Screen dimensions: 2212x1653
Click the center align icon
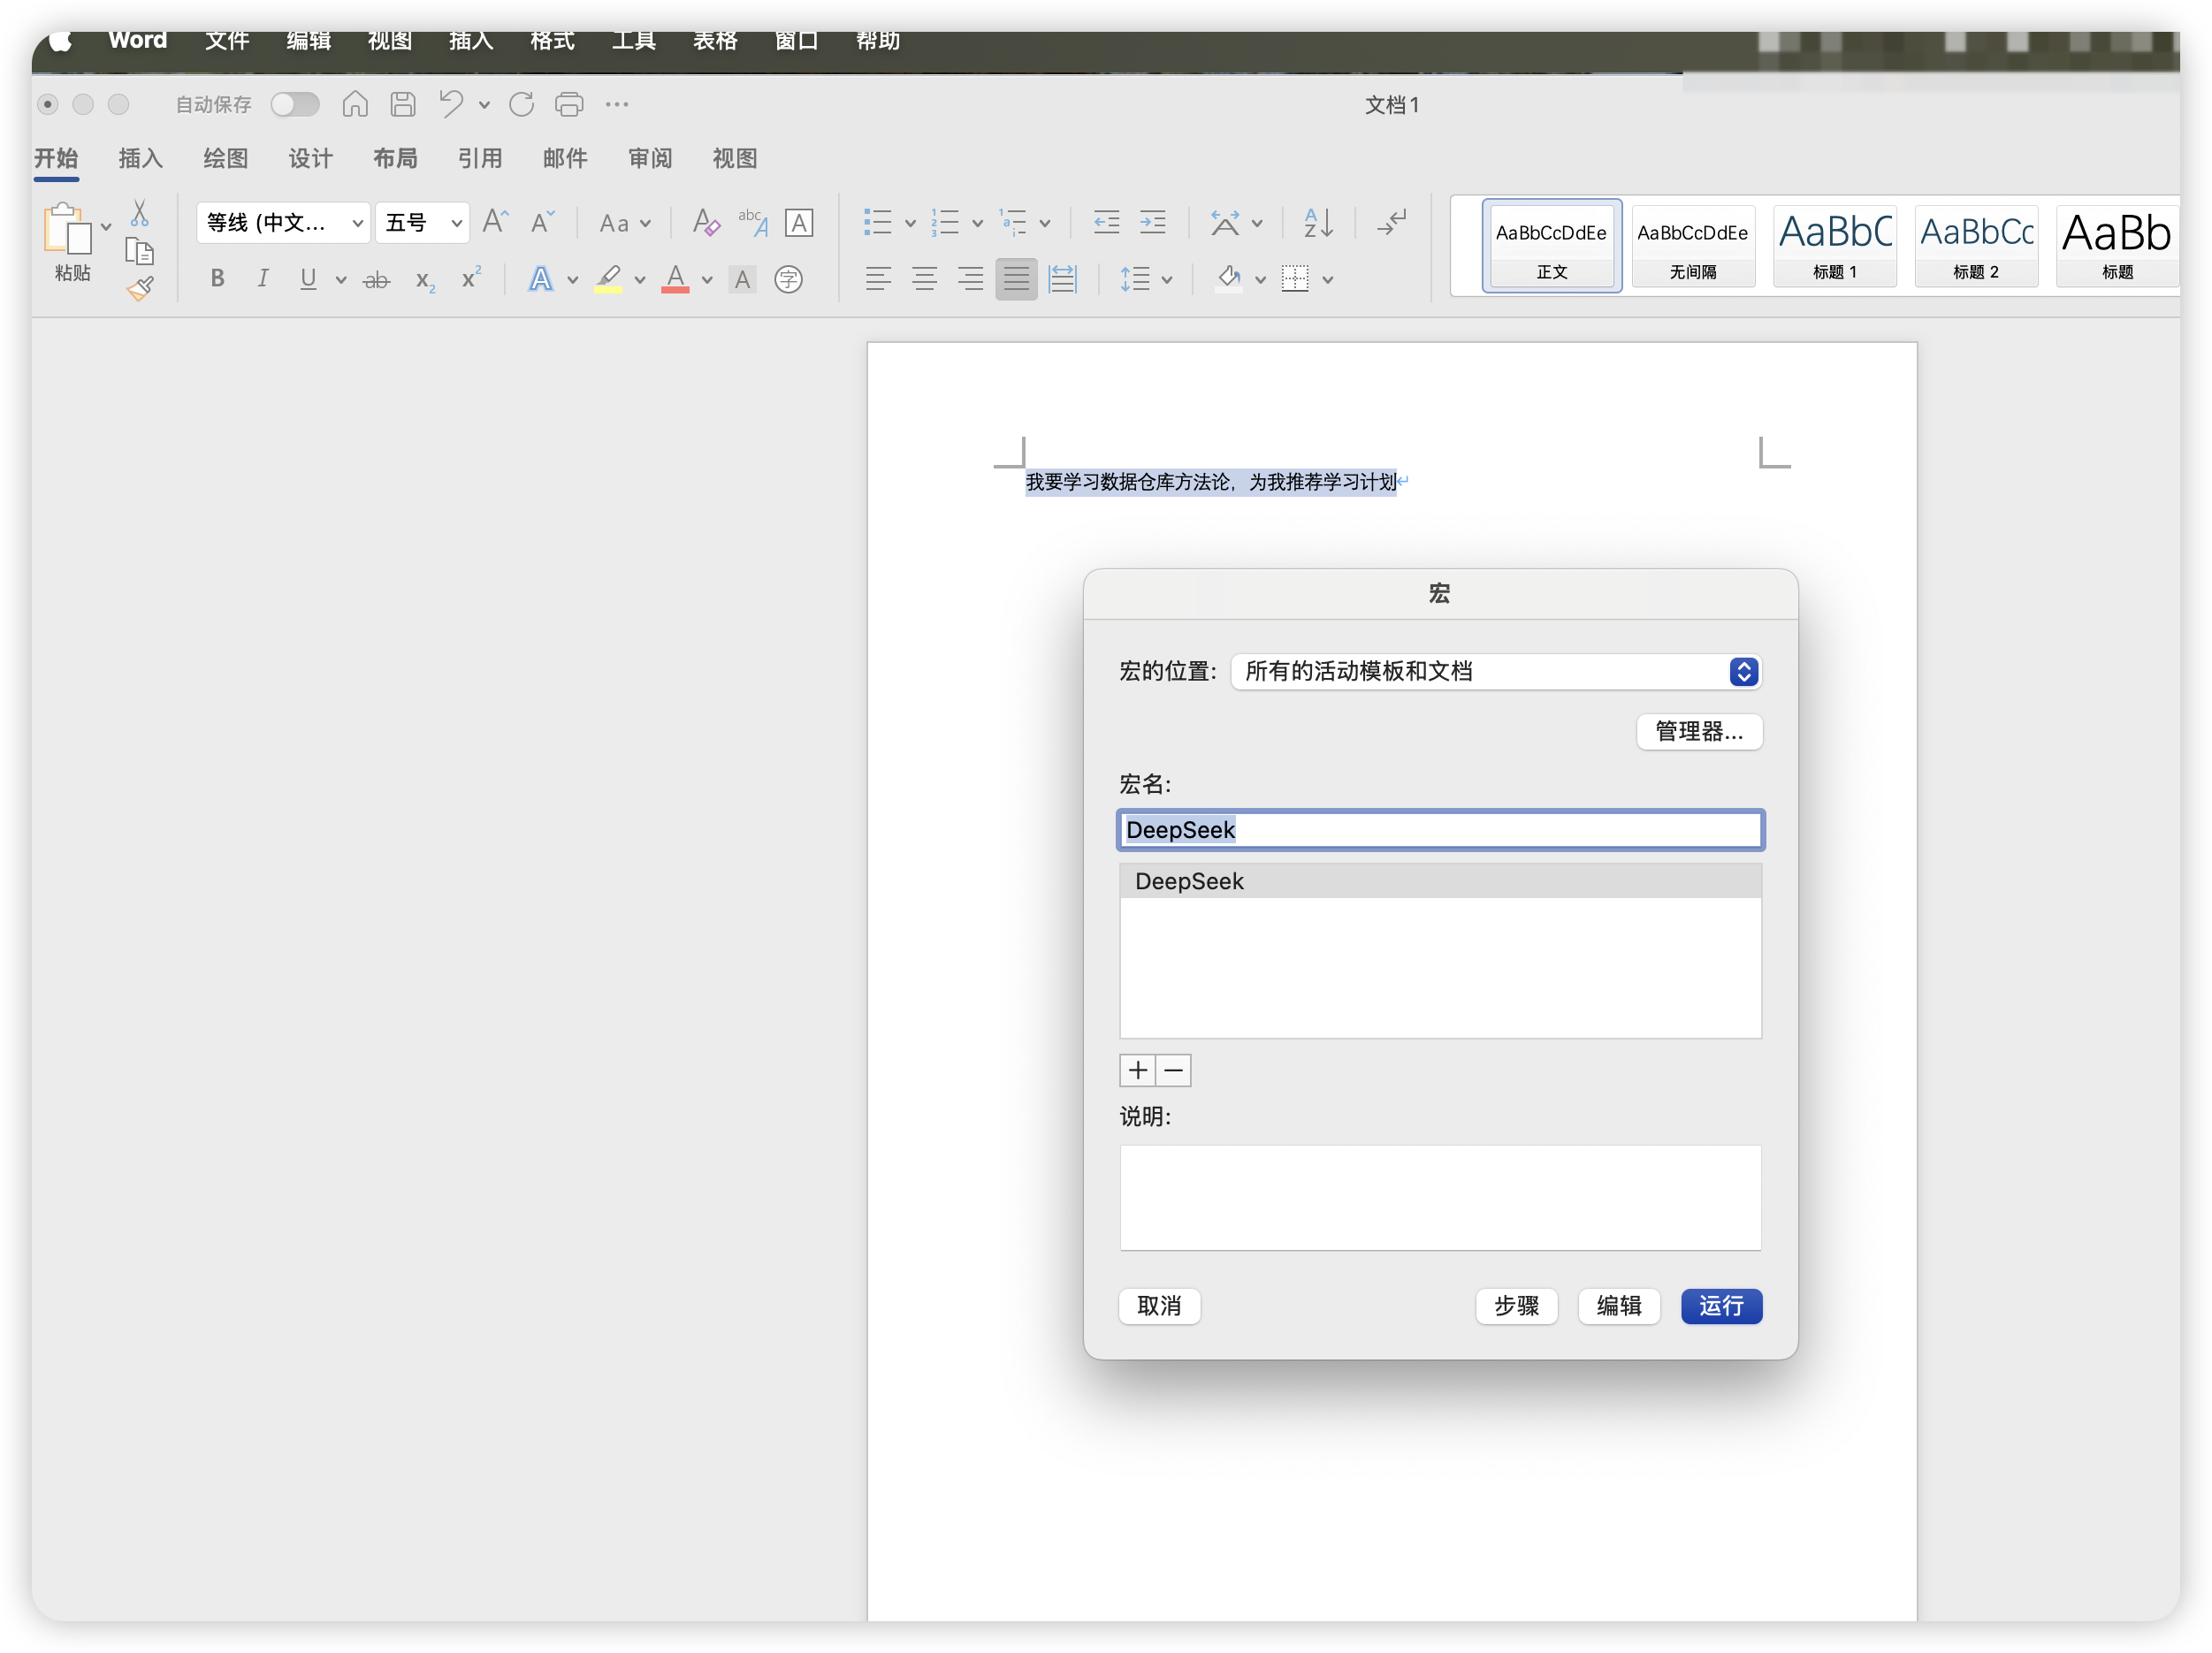tap(924, 279)
